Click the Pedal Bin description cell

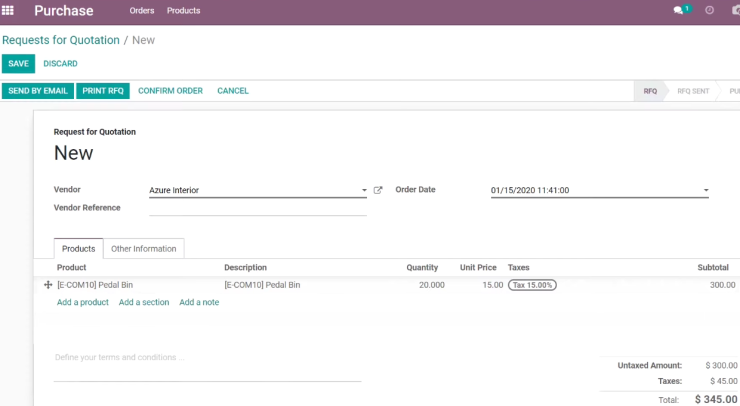262,285
